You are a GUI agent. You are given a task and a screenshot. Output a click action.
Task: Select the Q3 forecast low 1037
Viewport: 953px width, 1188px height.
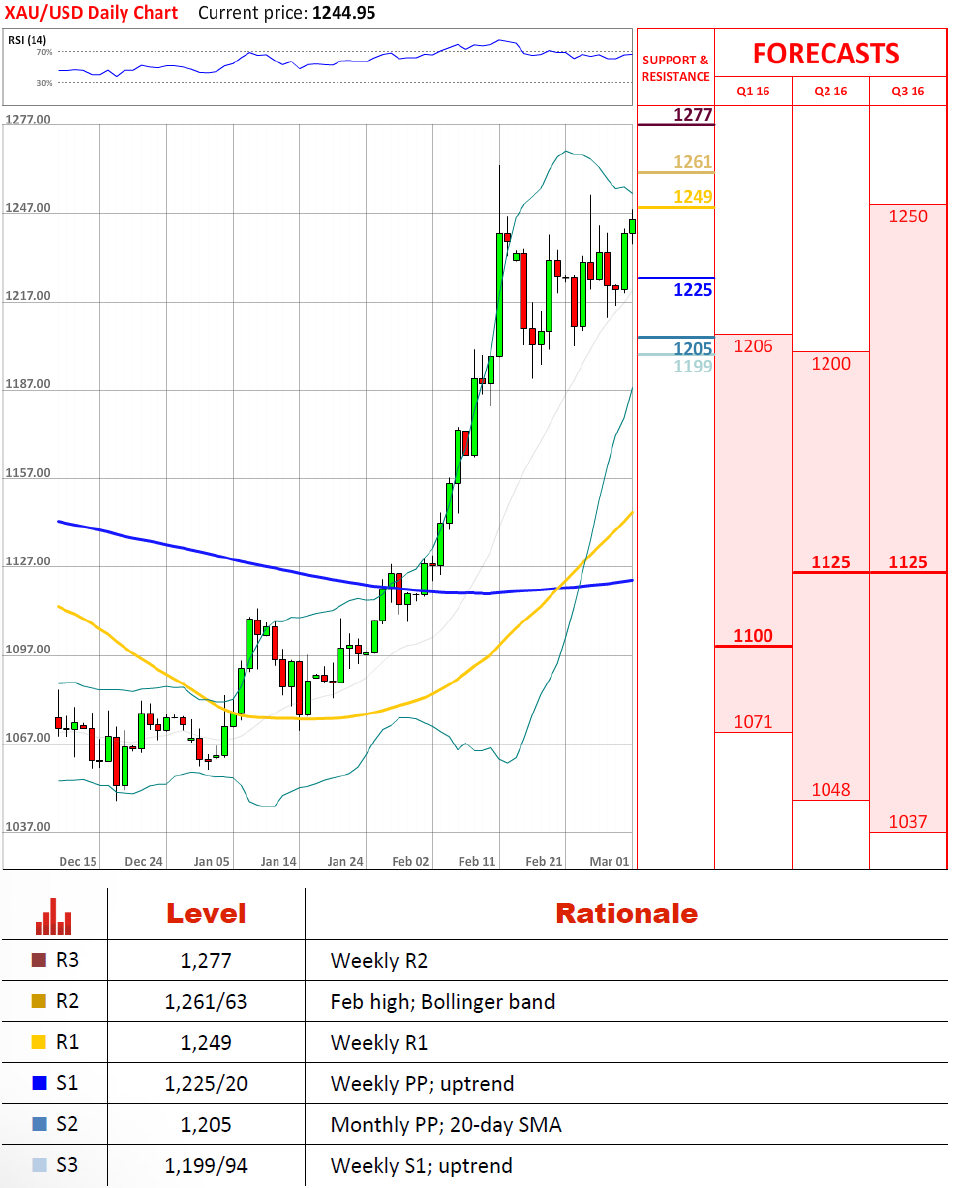(x=908, y=822)
